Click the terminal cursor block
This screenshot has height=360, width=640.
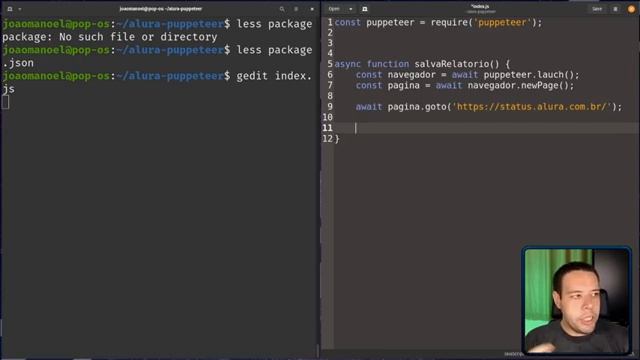pyautogui.click(x=5, y=102)
